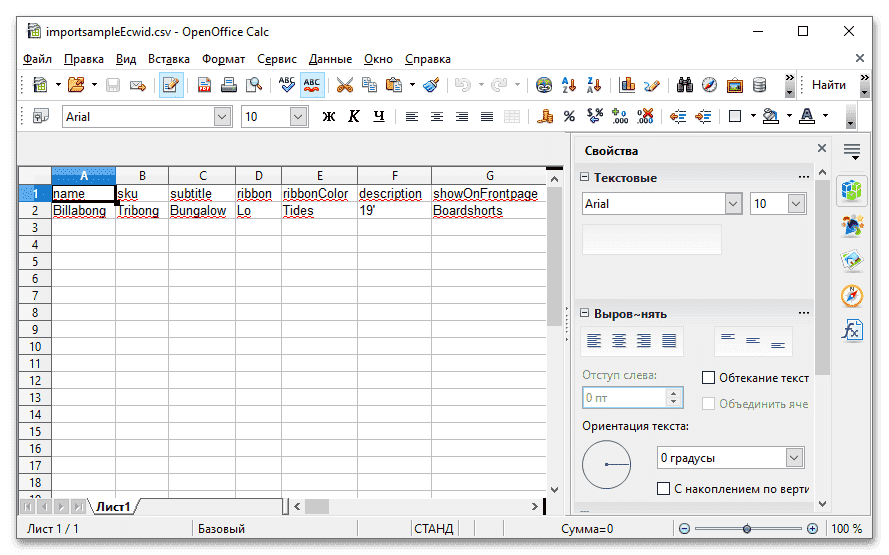Open the toolbar font name dropdown

222,117
